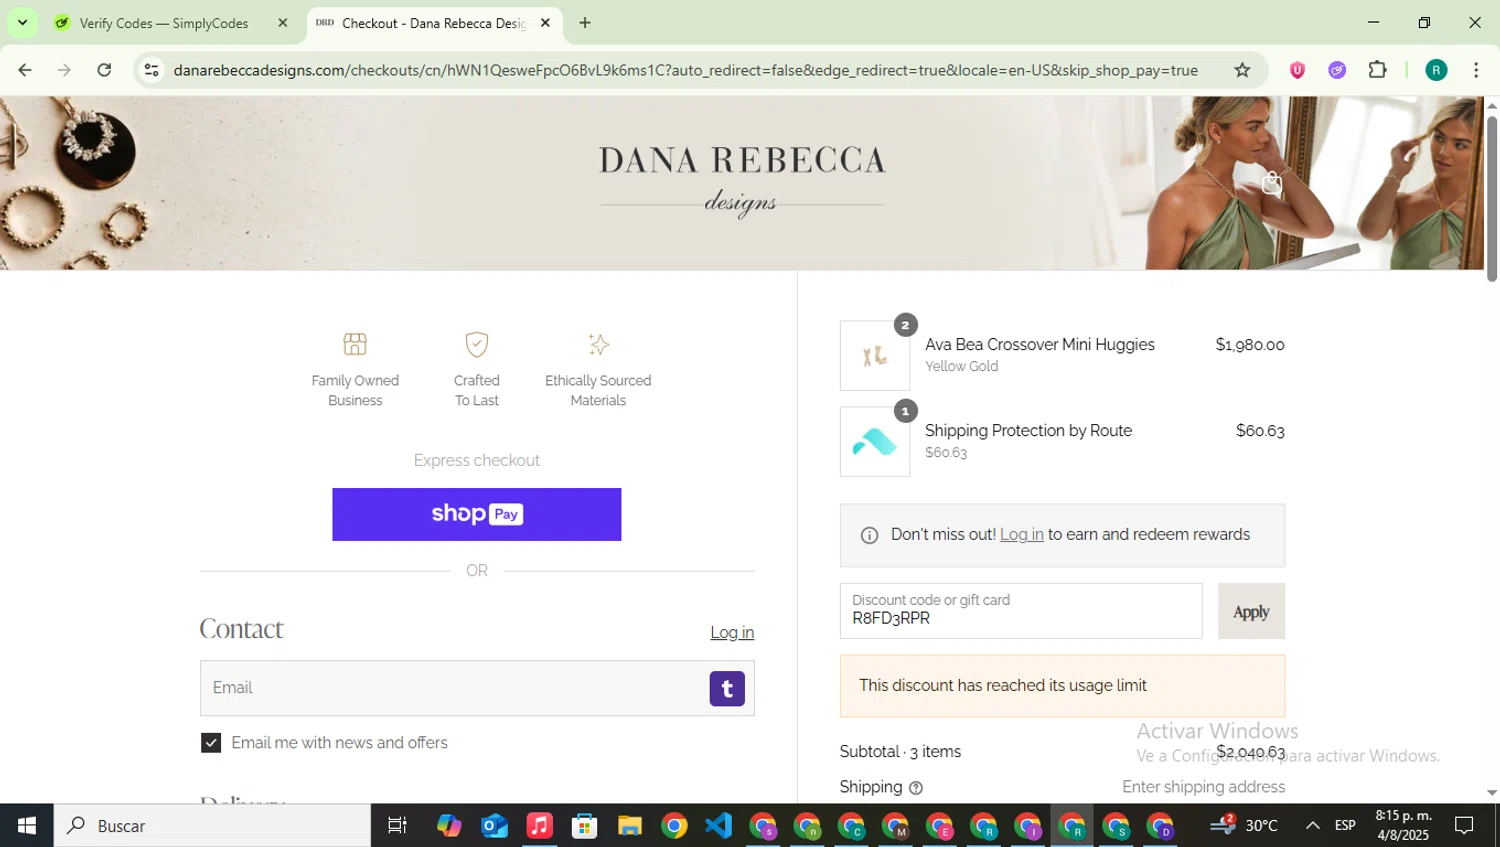Click the purple 't' autofill icon in Email field
Image resolution: width=1500 pixels, height=847 pixels.
[727, 688]
